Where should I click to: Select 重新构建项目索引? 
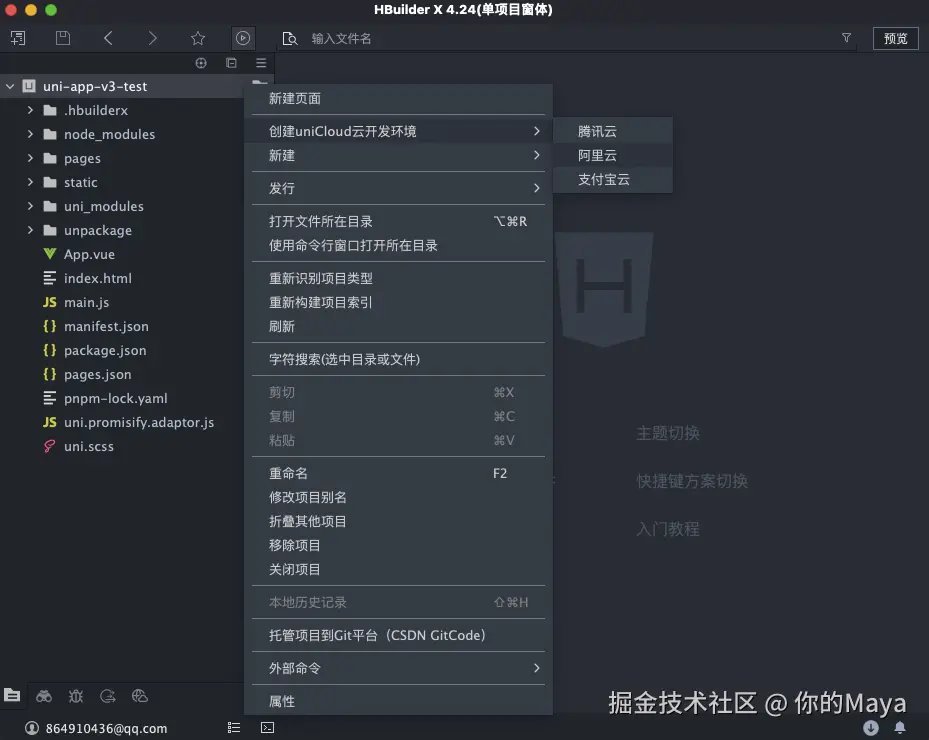pyautogui.click(x=398, y=302)
